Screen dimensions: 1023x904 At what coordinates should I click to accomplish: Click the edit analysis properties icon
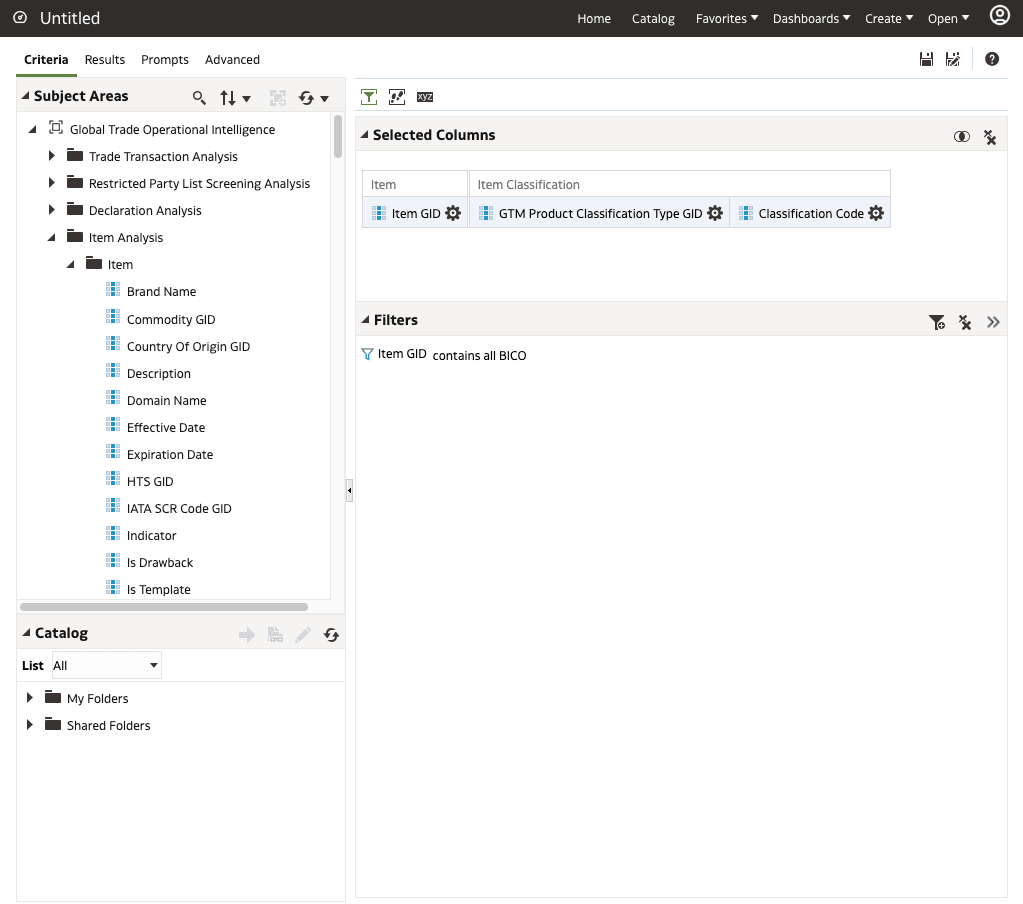[397, 97]
